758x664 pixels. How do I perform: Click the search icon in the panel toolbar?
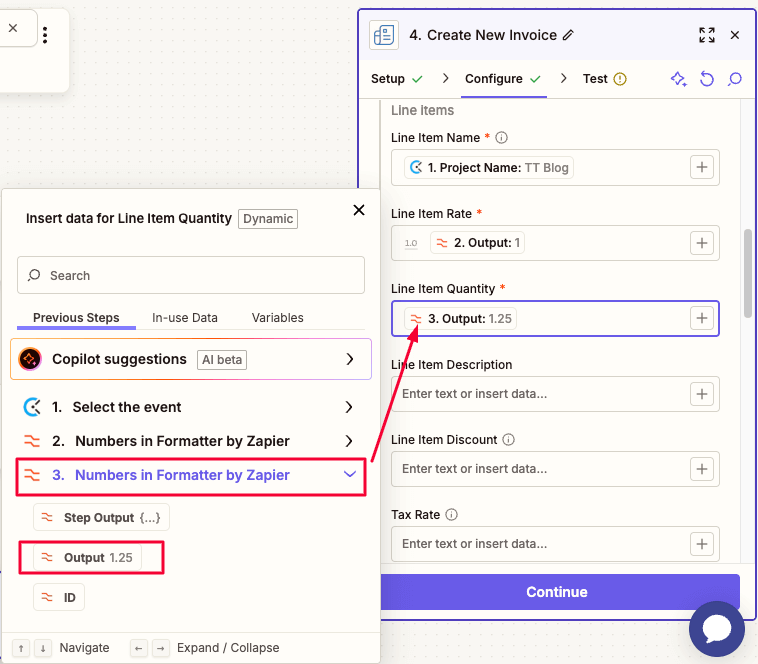[x=735, y=79]
